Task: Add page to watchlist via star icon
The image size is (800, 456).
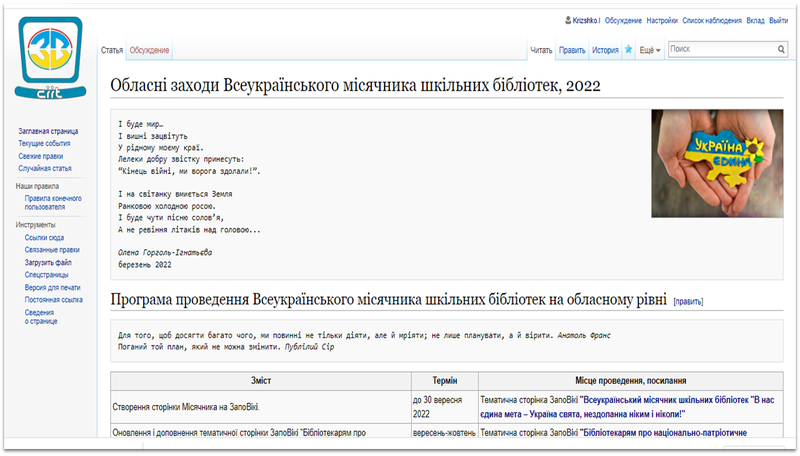Action: [628, 49]
